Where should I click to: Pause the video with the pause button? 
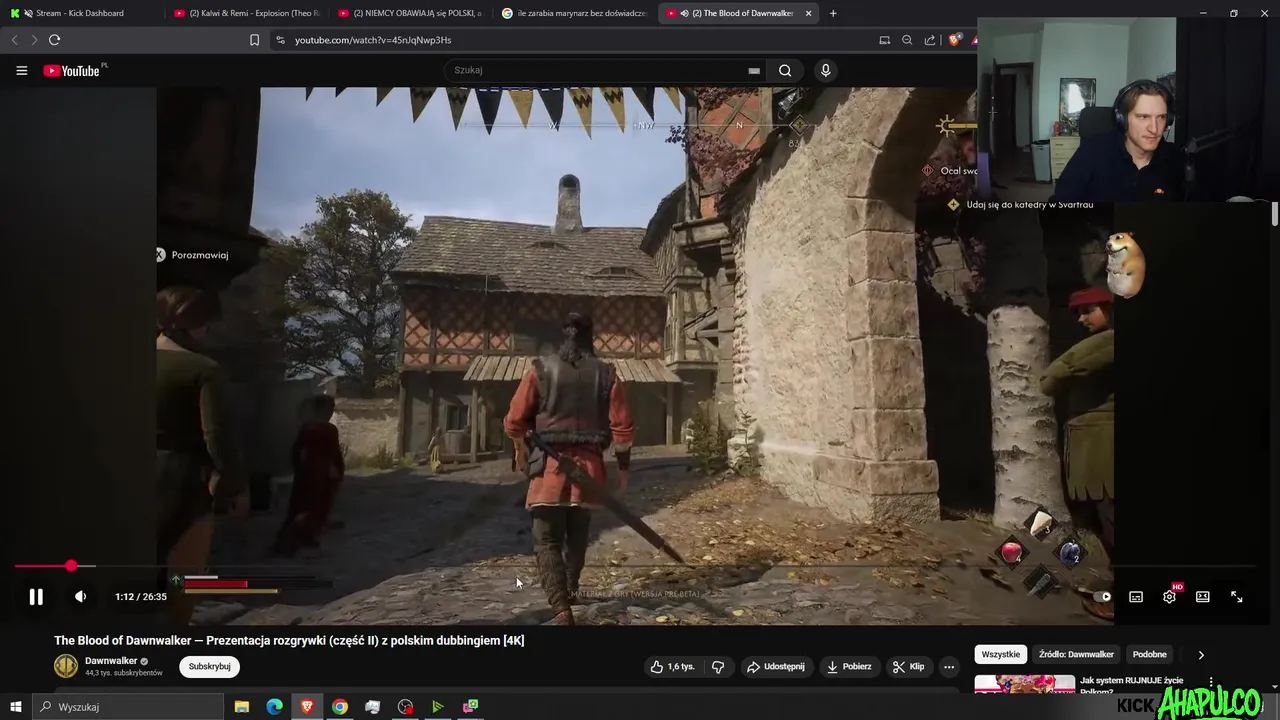tap(36, 597)
